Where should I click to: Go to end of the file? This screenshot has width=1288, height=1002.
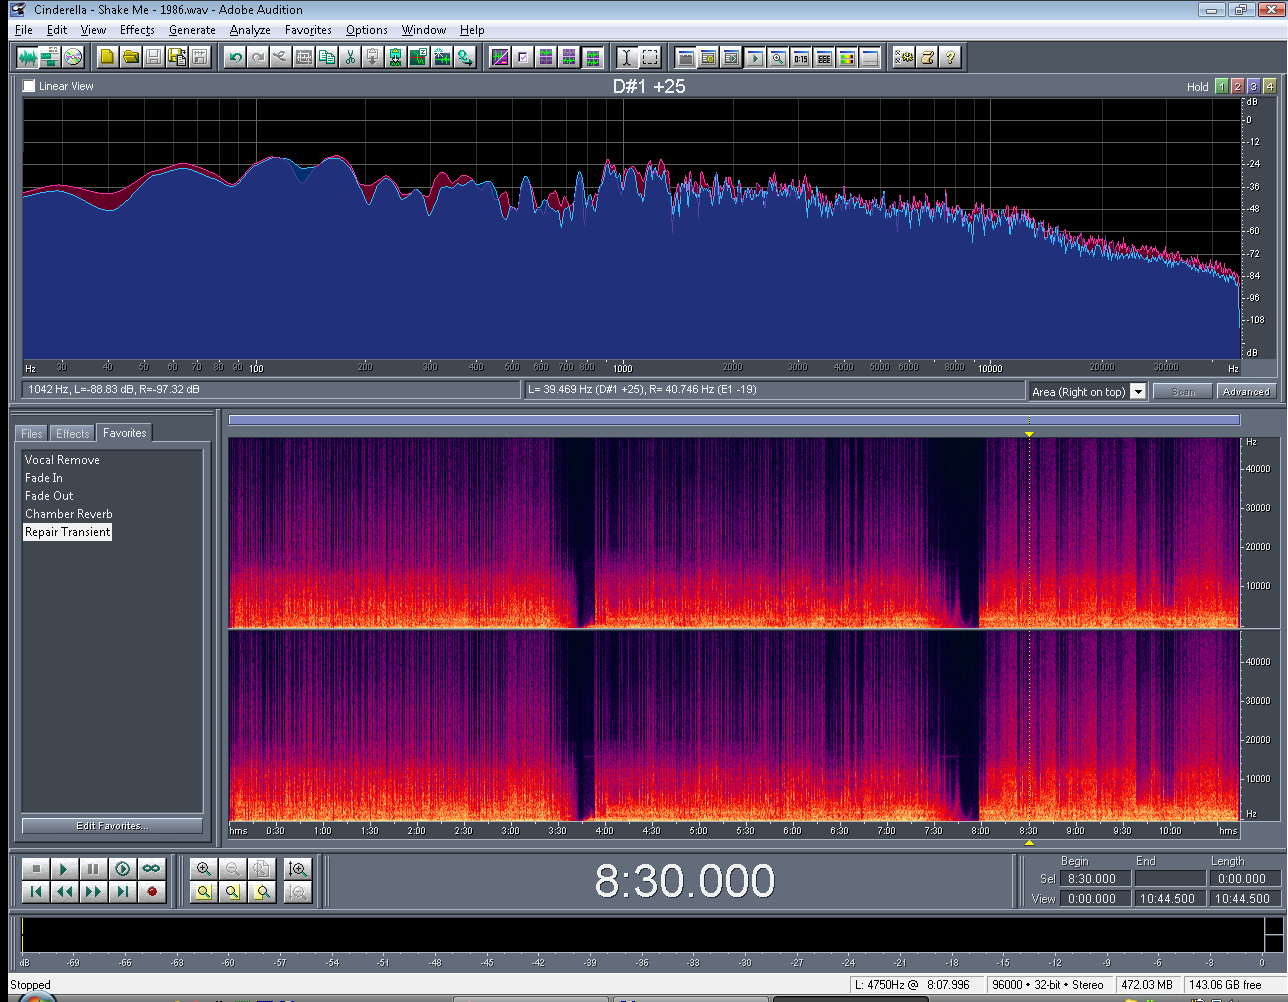[122, 891]
